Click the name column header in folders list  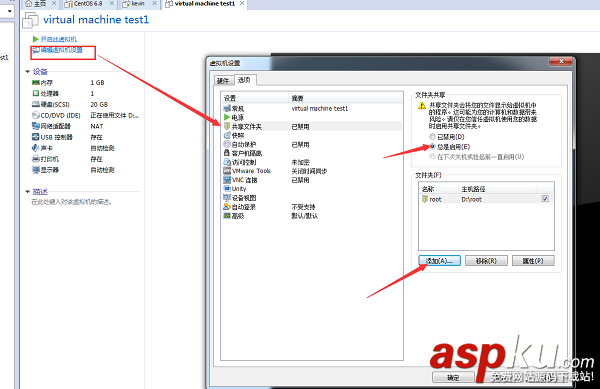pyautogui.click(x=439, y=189)
